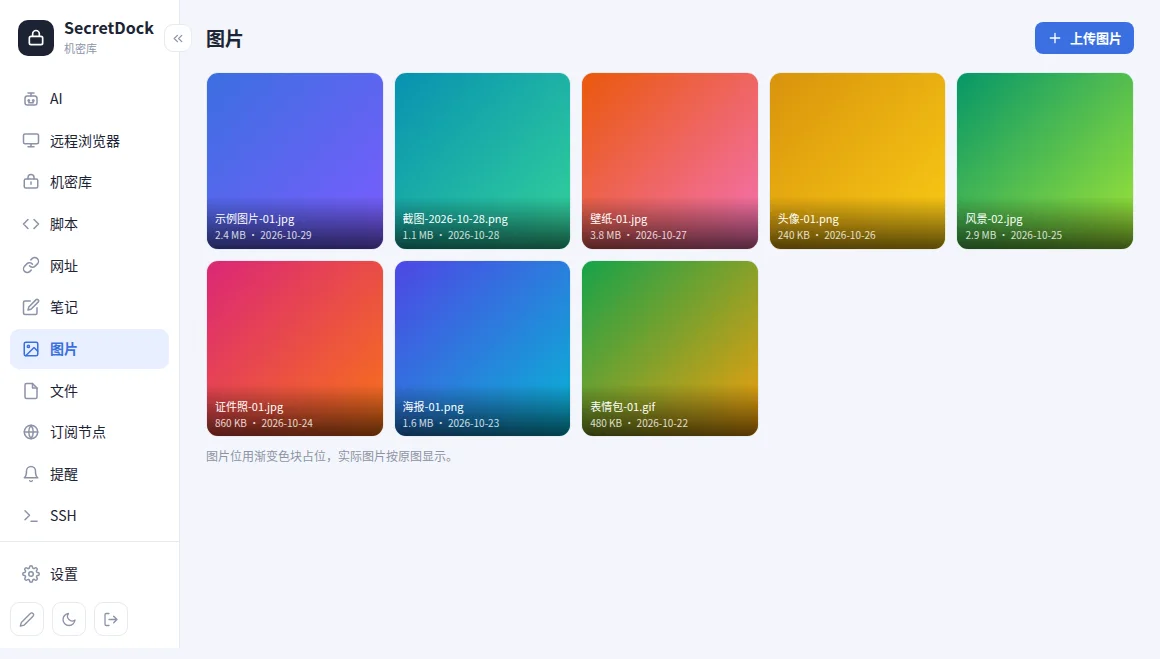The height and width of the screenshot is (659, 1160).
Task: Log out using the exit icon
Action: point(111,619)
